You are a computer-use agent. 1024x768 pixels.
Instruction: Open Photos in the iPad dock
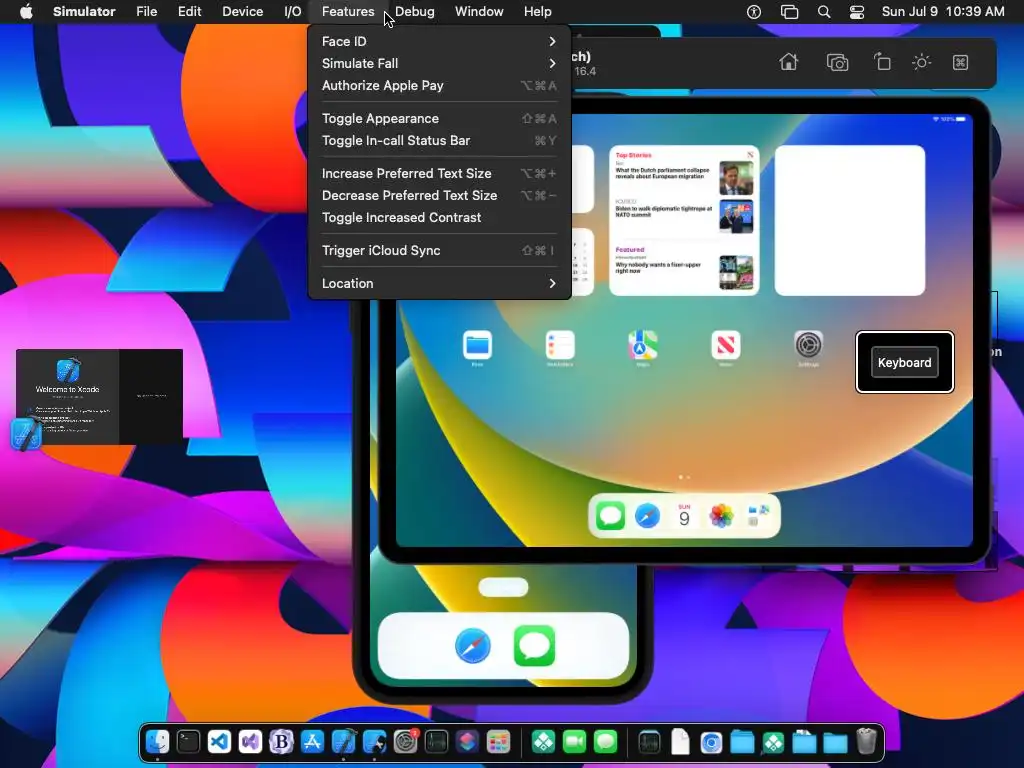[721, 516]
